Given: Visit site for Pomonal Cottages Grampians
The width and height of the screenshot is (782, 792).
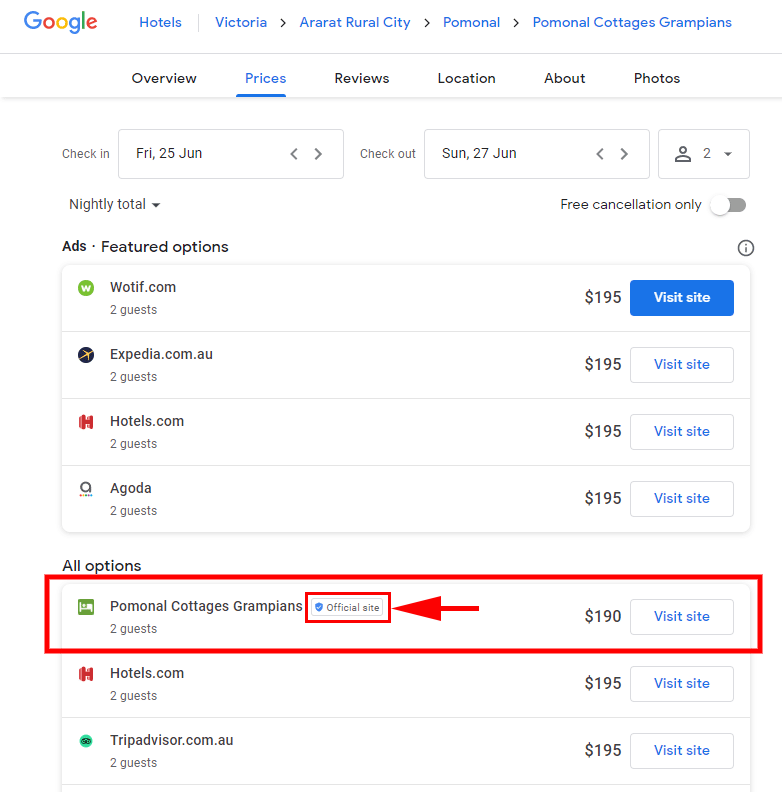Looking at the screenshot, I should coord(681,617).
